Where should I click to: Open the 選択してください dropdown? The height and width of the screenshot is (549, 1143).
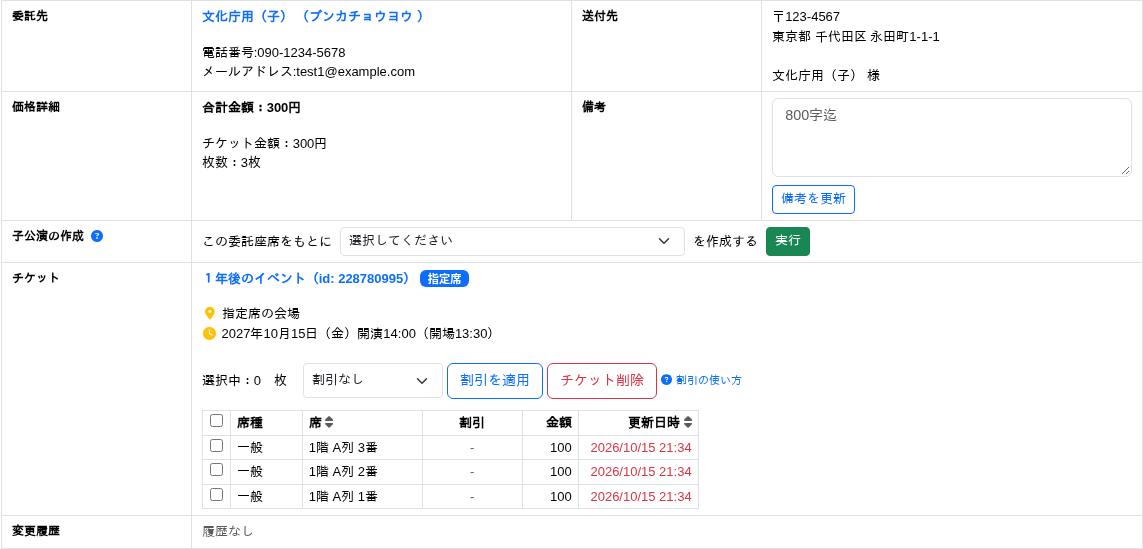(x=512, y=241)
